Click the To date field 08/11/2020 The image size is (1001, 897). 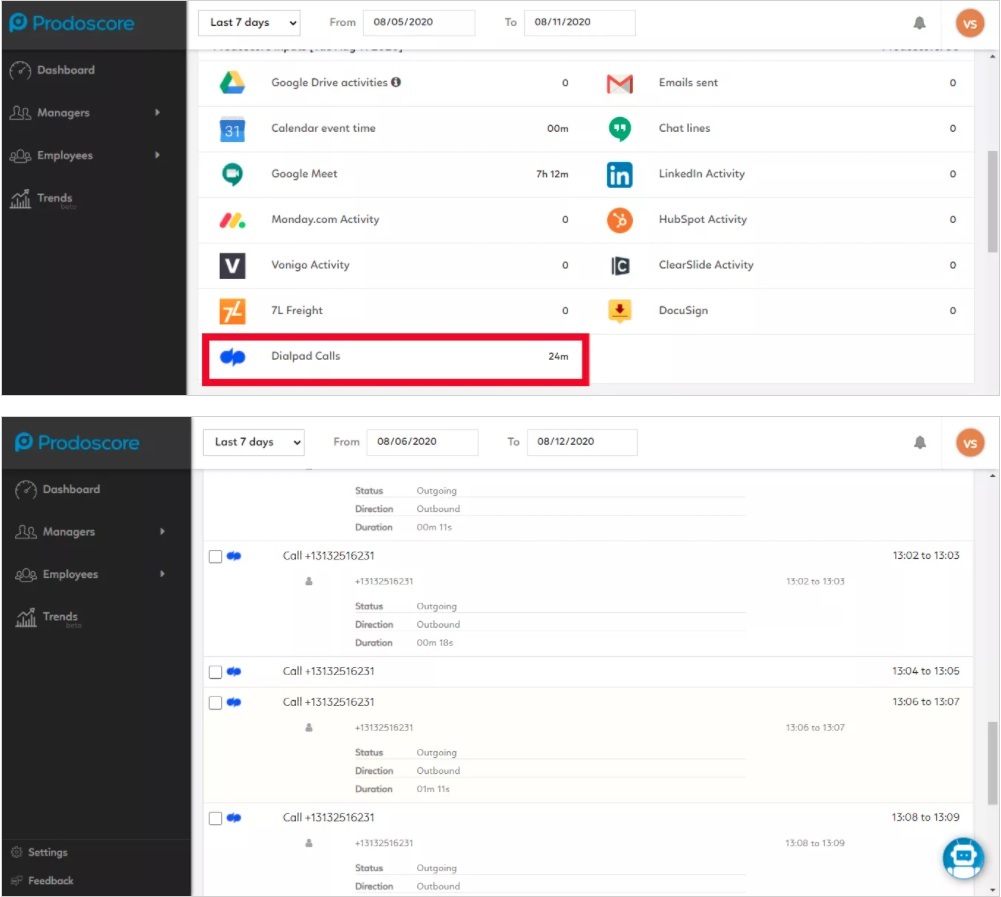579,22
